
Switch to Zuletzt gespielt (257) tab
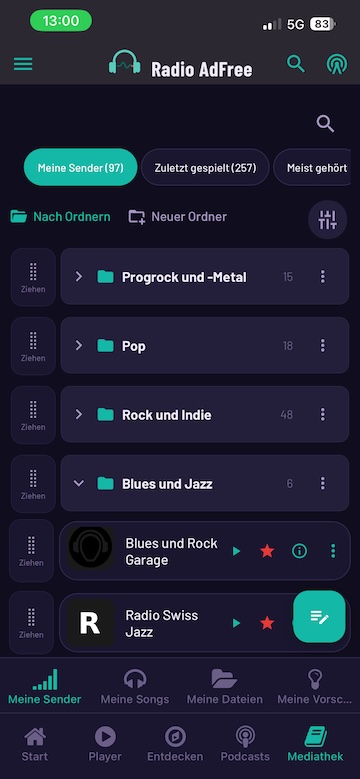tap(205, 167)
